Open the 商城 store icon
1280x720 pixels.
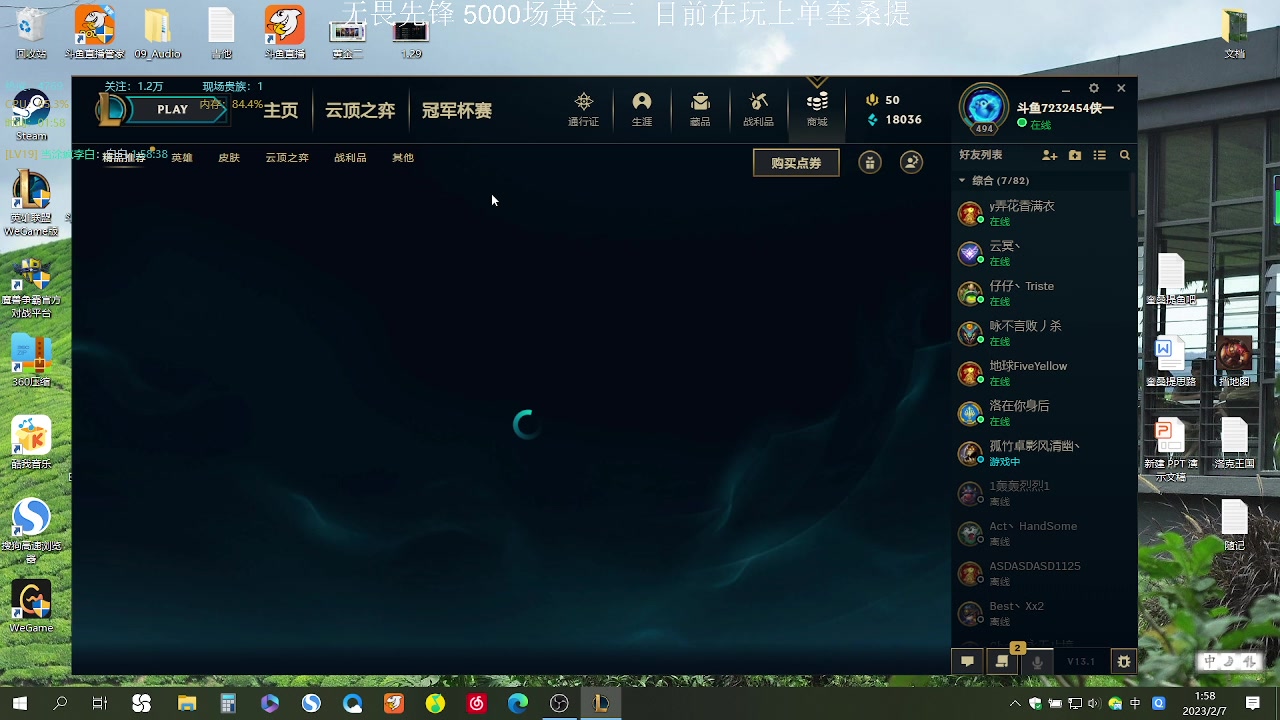point(817,109)
